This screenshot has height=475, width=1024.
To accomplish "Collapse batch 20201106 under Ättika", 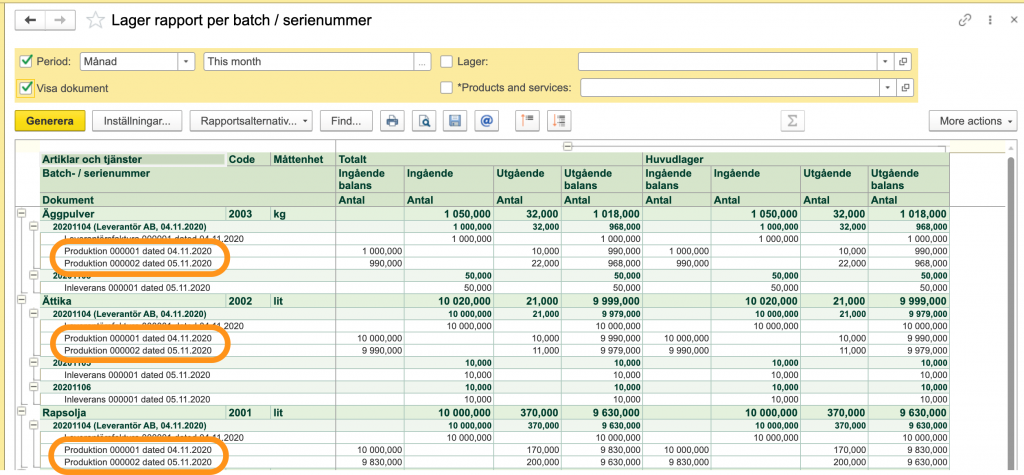I will [33, 387].
